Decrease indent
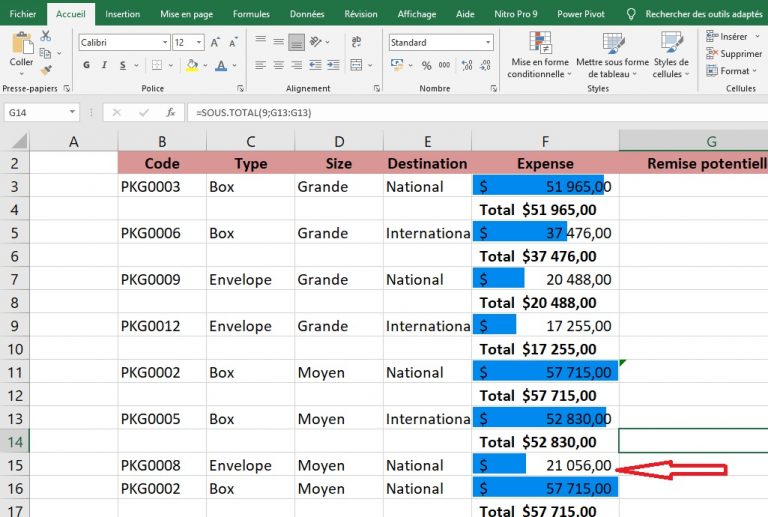This screenshot has width=768, height=517. [x=315, y=65]
